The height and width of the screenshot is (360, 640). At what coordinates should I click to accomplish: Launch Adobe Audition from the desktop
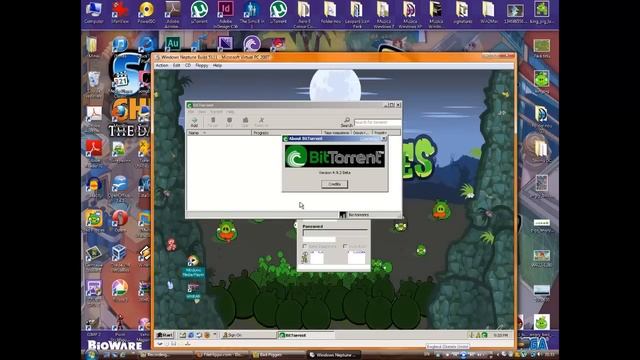point(173,44)
